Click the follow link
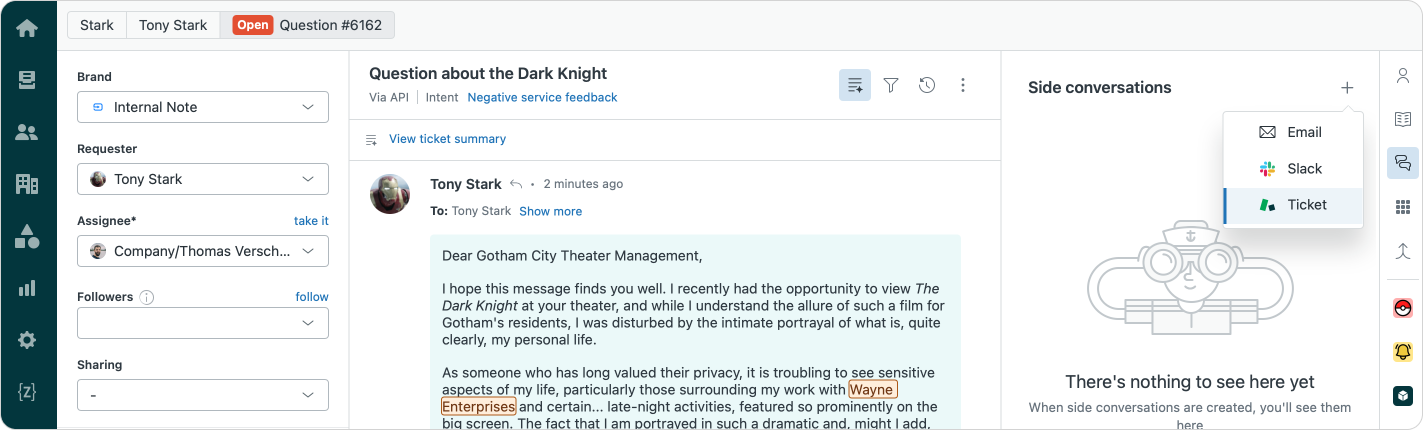The width and height of the screenshot is (1423, 430). click(x=312, y=297)
